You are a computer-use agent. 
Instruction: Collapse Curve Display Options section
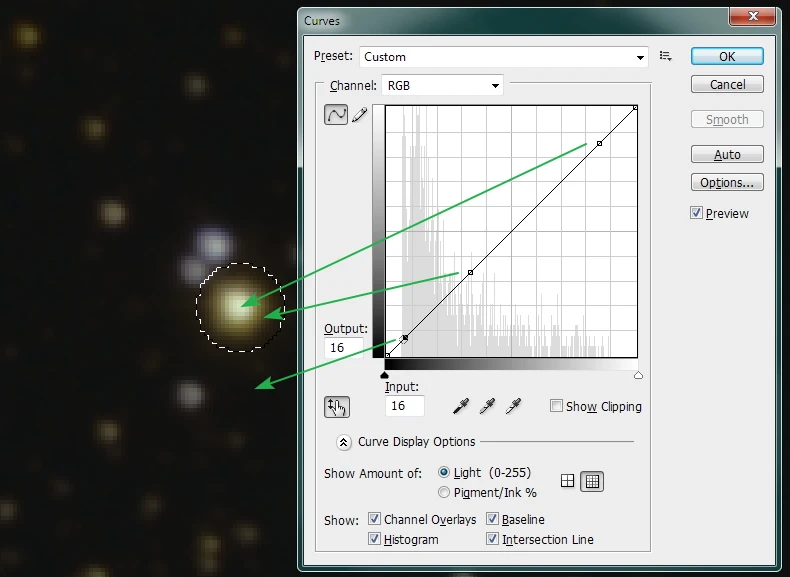(x=344, y=441)
